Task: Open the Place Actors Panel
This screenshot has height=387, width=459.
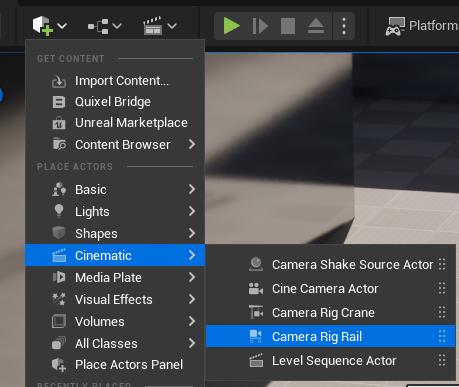Action: pyautogui.click(x=115, y=365)
